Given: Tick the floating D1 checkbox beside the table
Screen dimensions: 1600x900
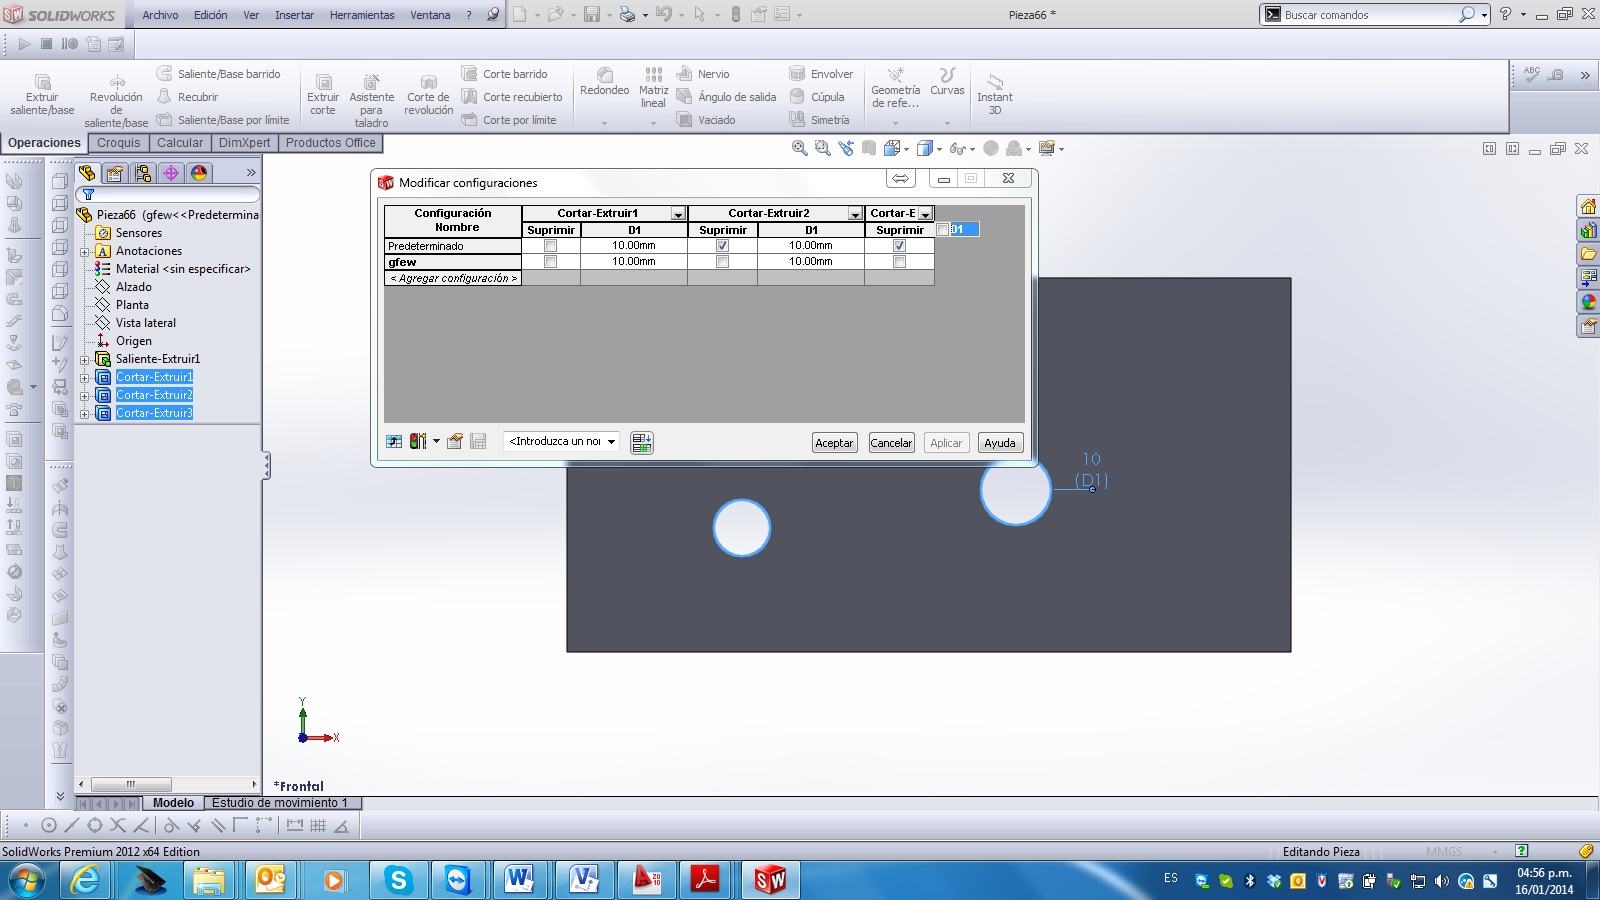Looking at the screenshot, I should pyautogui.click(x=942, y=230).
